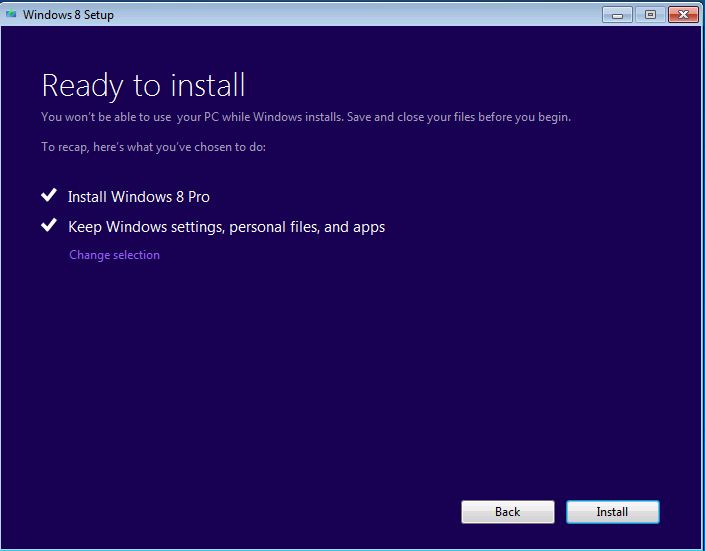Close the Windows 8 Setup window
This screenshot has width=705, height=551.
coord(682,14)
